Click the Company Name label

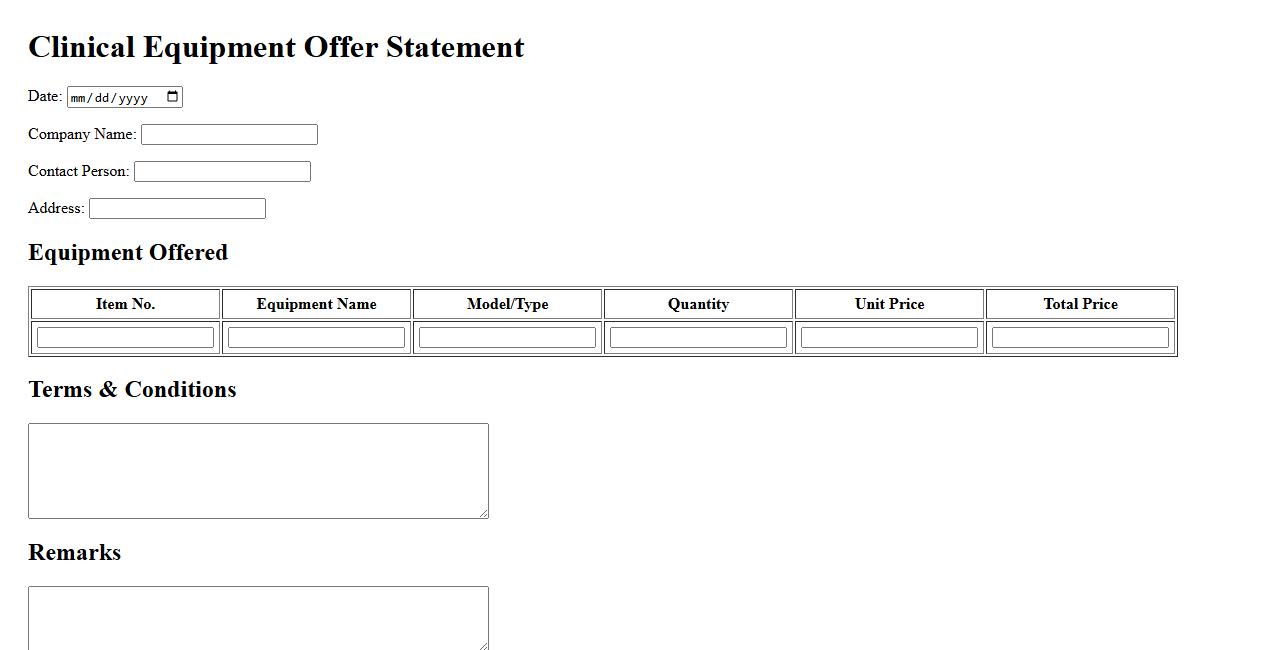(x=82, y=134)
